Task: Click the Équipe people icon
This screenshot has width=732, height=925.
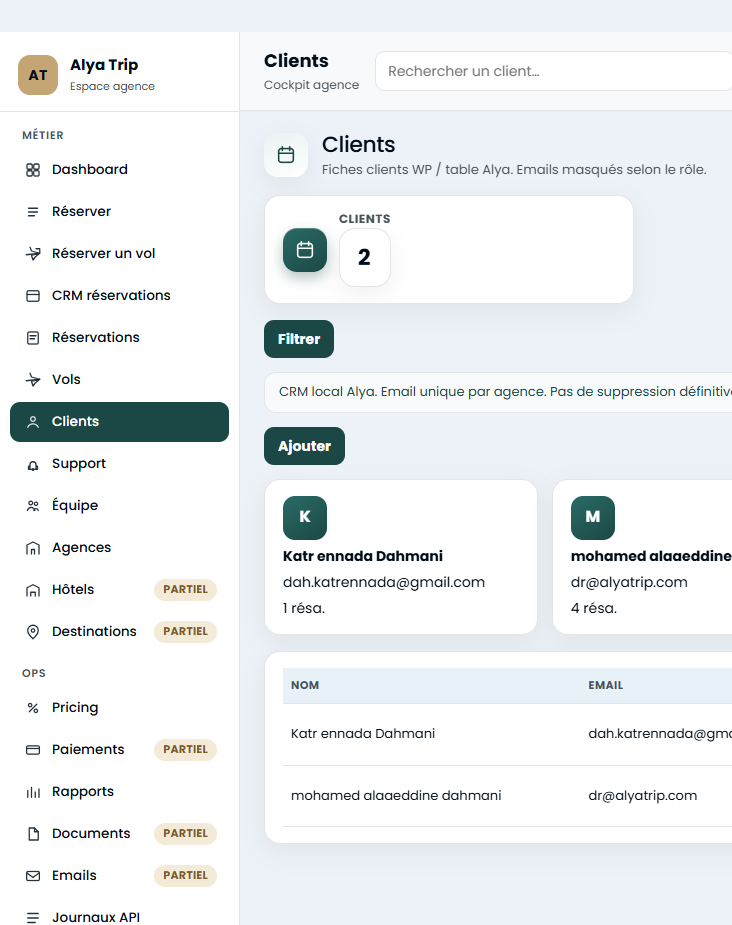Action: point(33,506)
